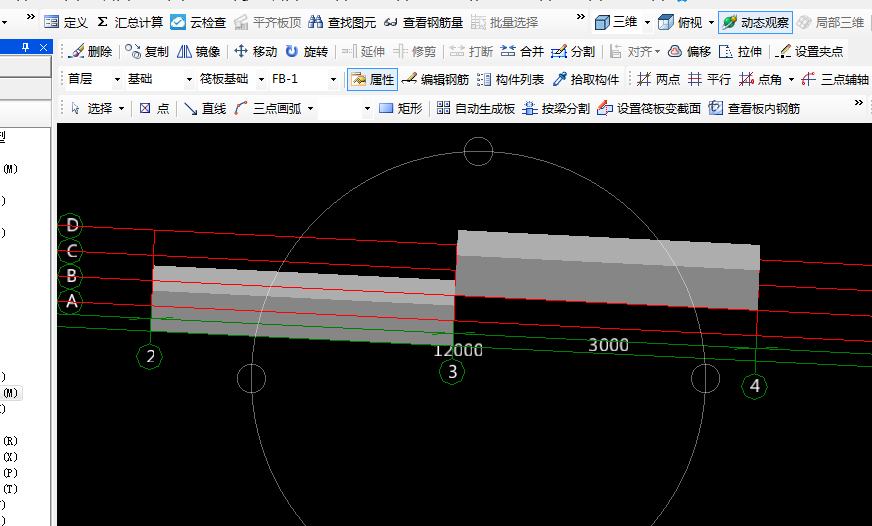Click the 3000 dimension label
Image resolution: width=872 pixels, height=526 pixels.
608,345
